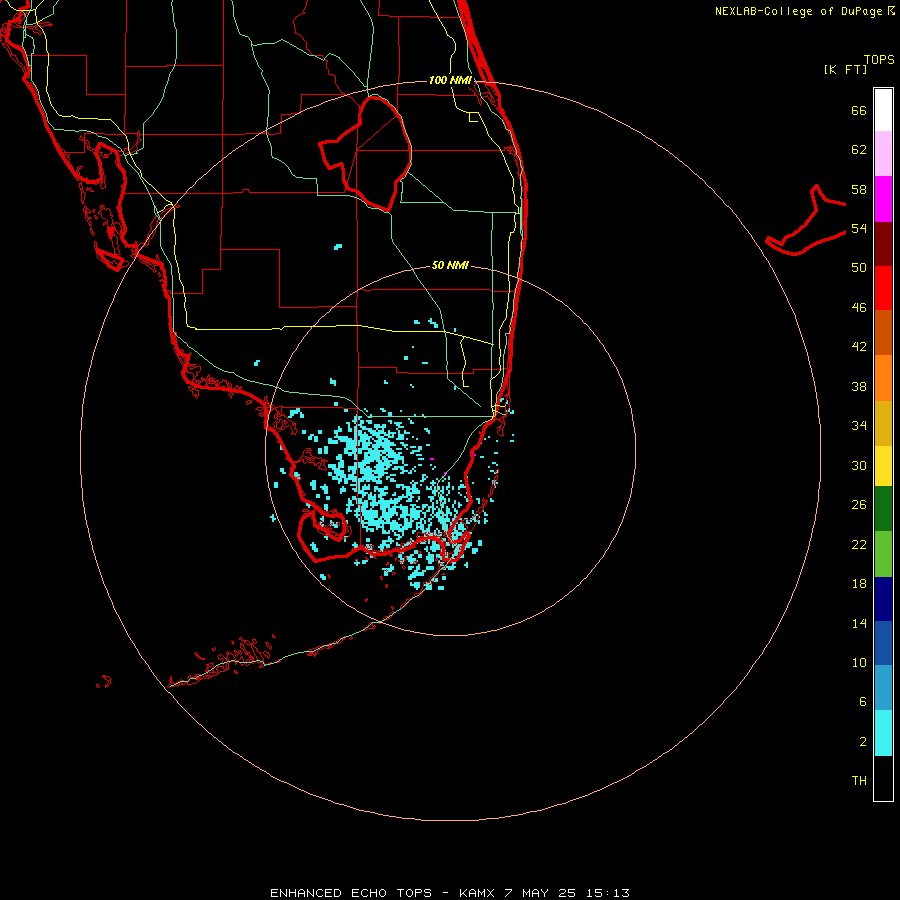Image resolution: width=900 pixels, height=900 pixels.
Task: Click the cyan 2 kft legend swatch
Action: tap(883, 733)
